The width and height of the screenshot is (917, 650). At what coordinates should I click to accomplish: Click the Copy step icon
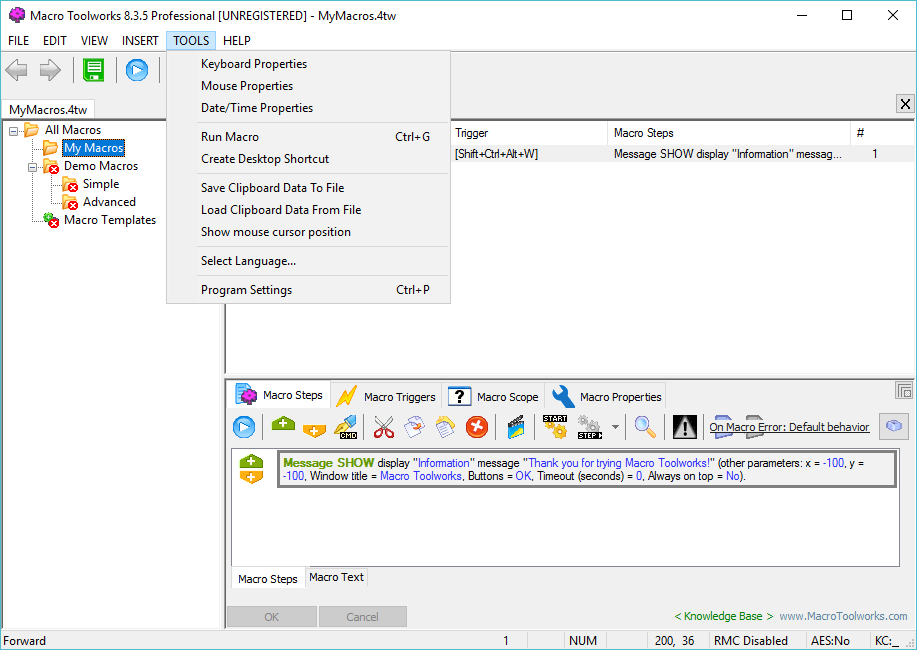[415, 427]
